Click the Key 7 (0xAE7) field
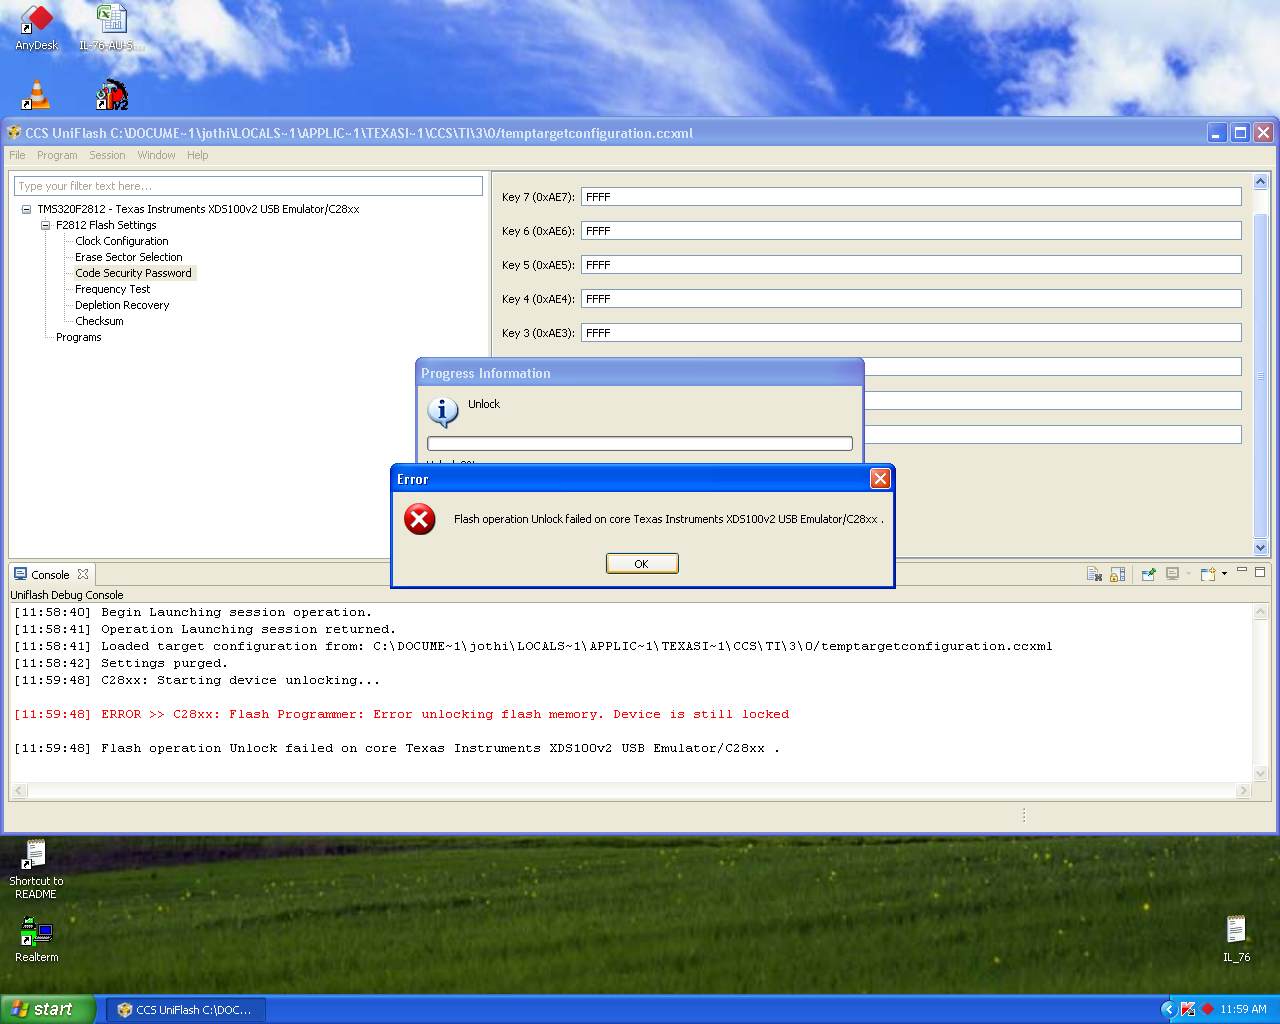This screenshot has width=1280, height=1024. coord(911,197)
